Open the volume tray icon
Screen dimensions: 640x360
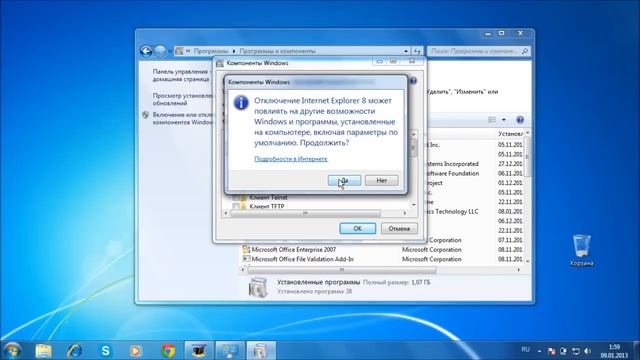[x=587, y=351]
